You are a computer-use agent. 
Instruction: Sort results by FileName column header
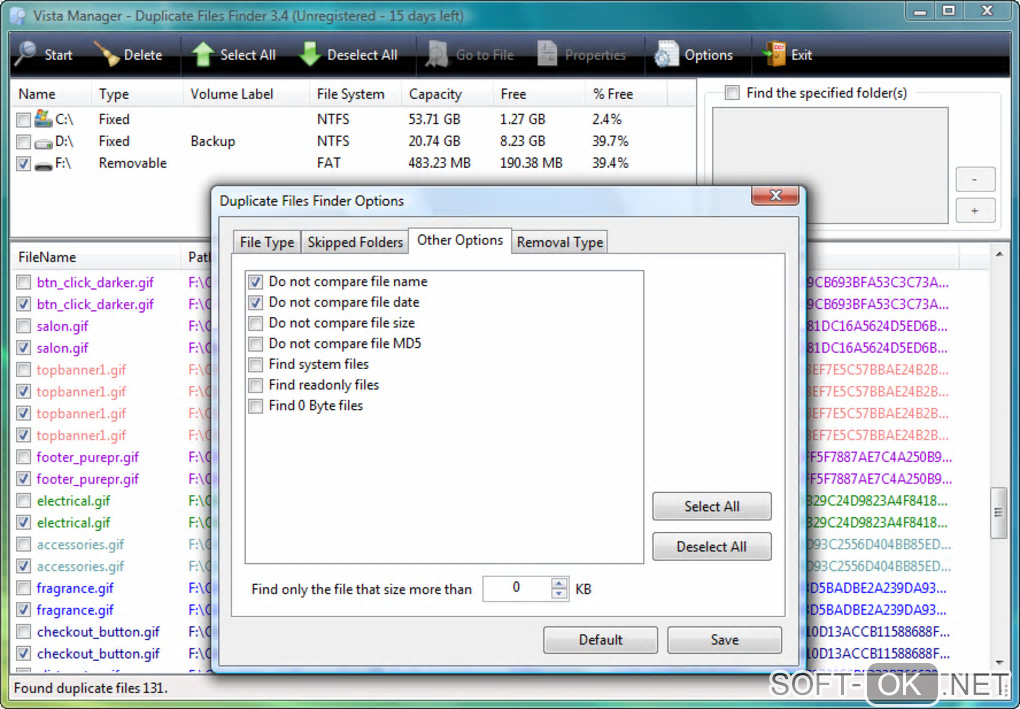[96, 257]
